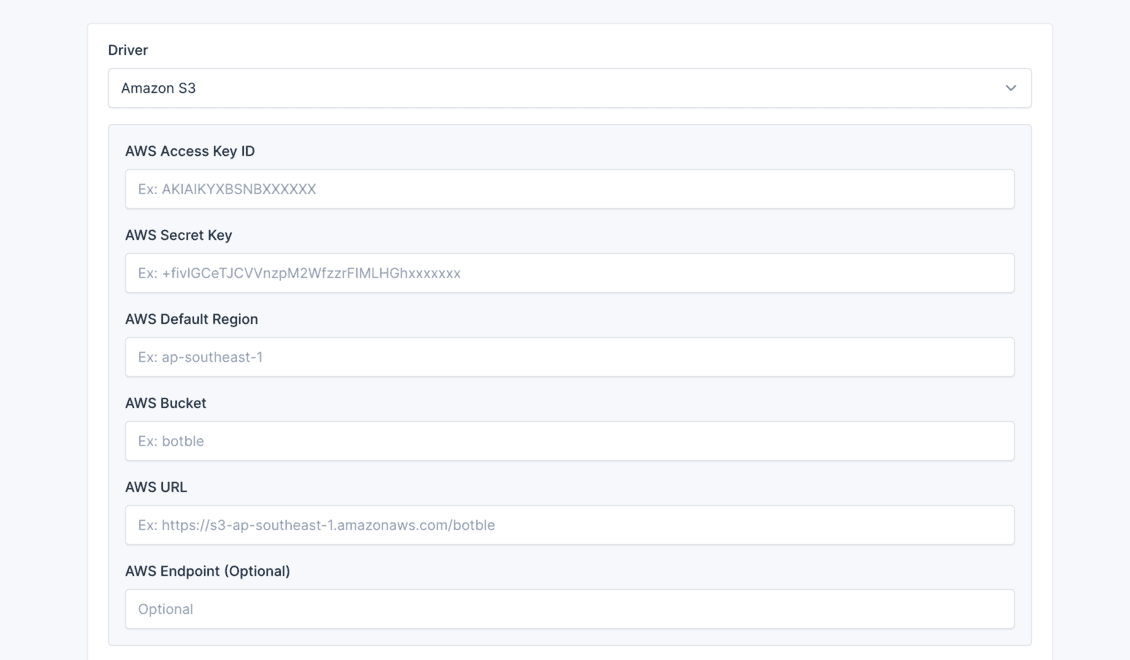Screen dimensions: 1130x660
Task: Click the "AWS Secret Key" label
Action: coord(178,236)
